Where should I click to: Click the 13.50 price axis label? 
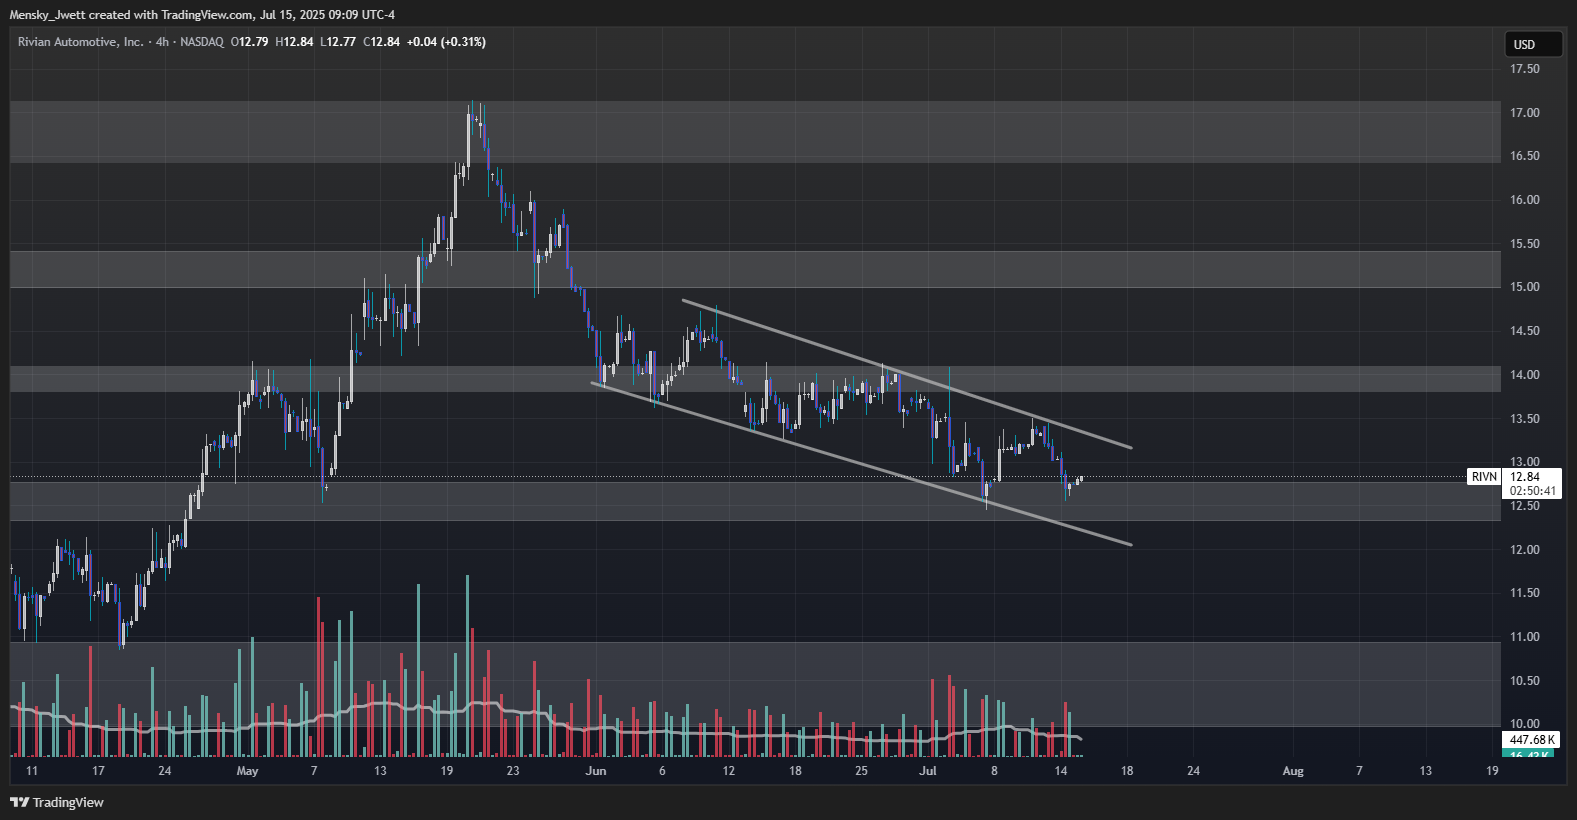1525,419
